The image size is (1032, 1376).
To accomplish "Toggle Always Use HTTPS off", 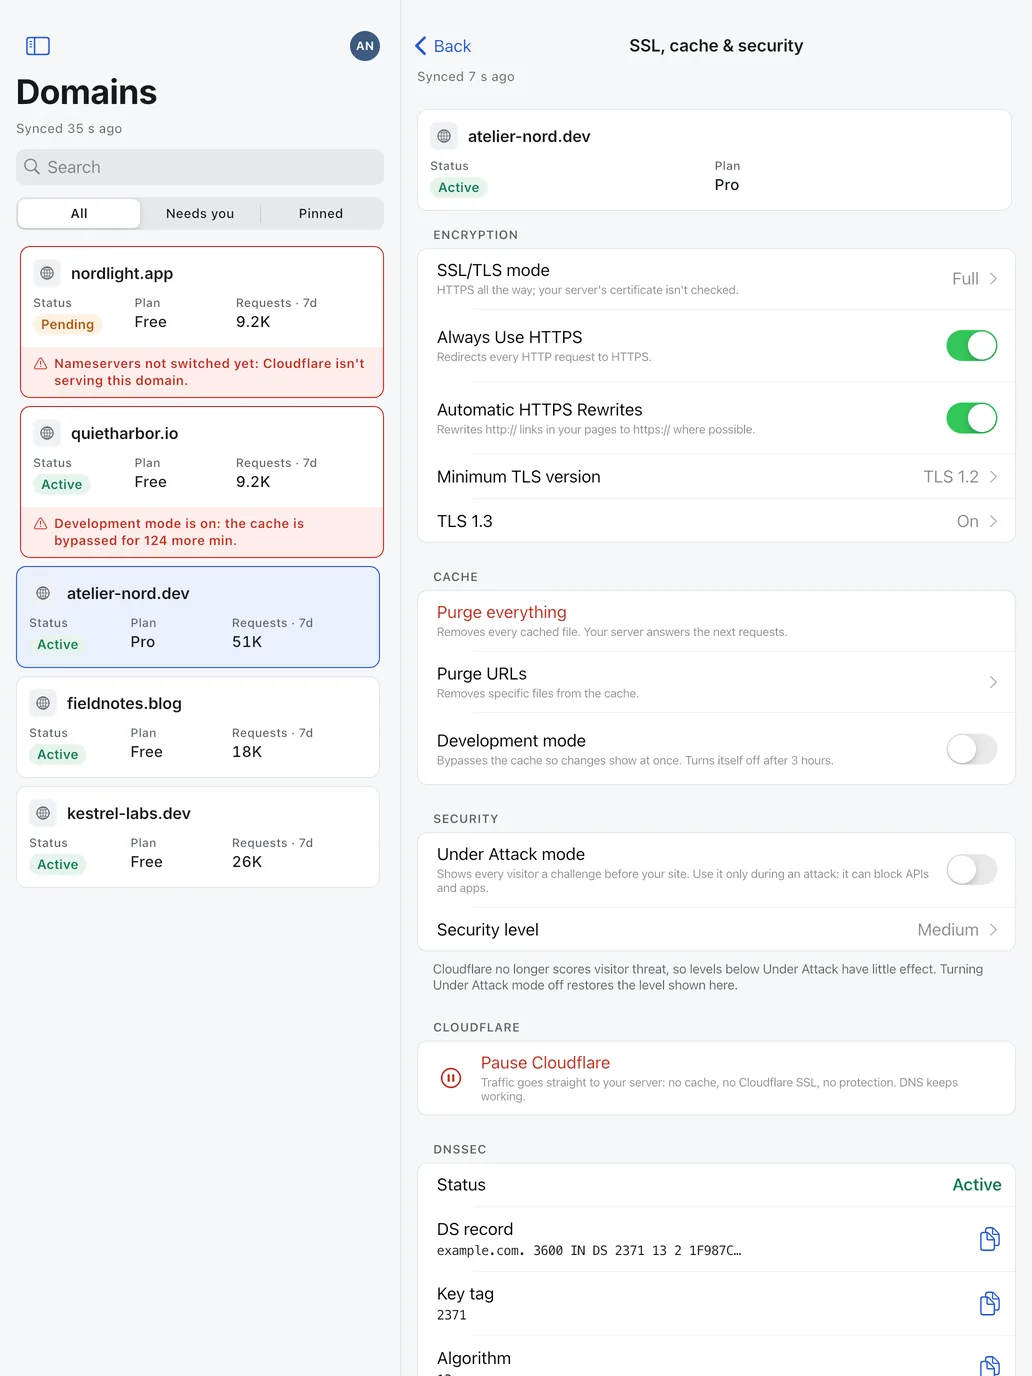I will point(972,346).
